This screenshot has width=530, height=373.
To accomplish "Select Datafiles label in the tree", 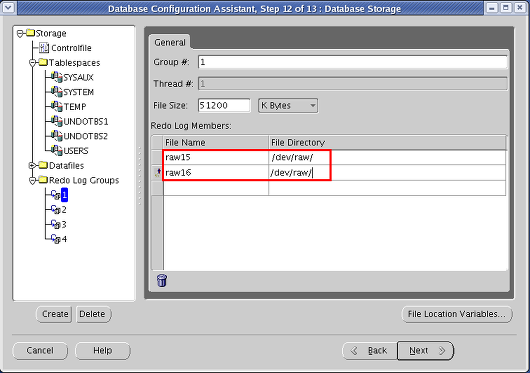I will (67, 166).
